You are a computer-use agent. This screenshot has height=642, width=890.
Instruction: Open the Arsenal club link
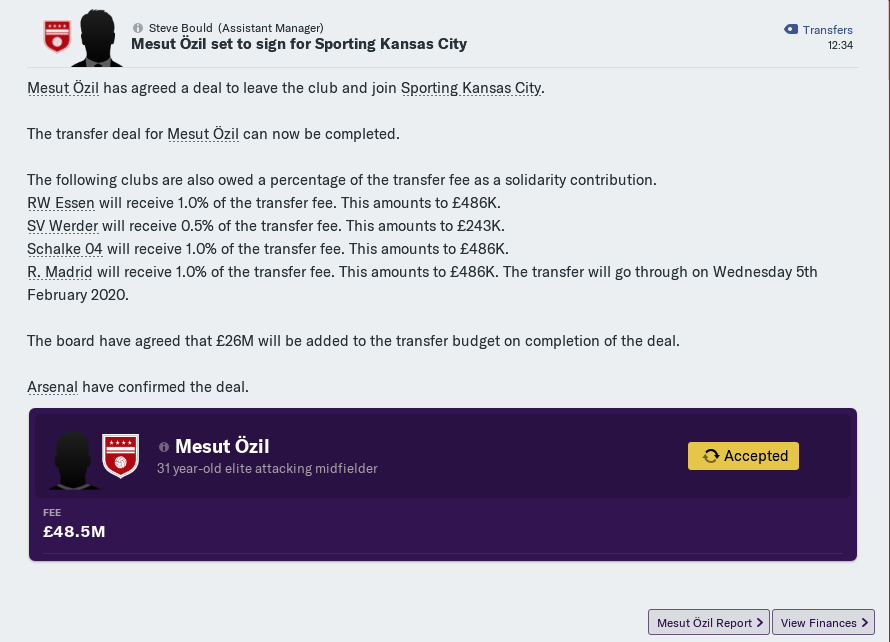(52, 387)
